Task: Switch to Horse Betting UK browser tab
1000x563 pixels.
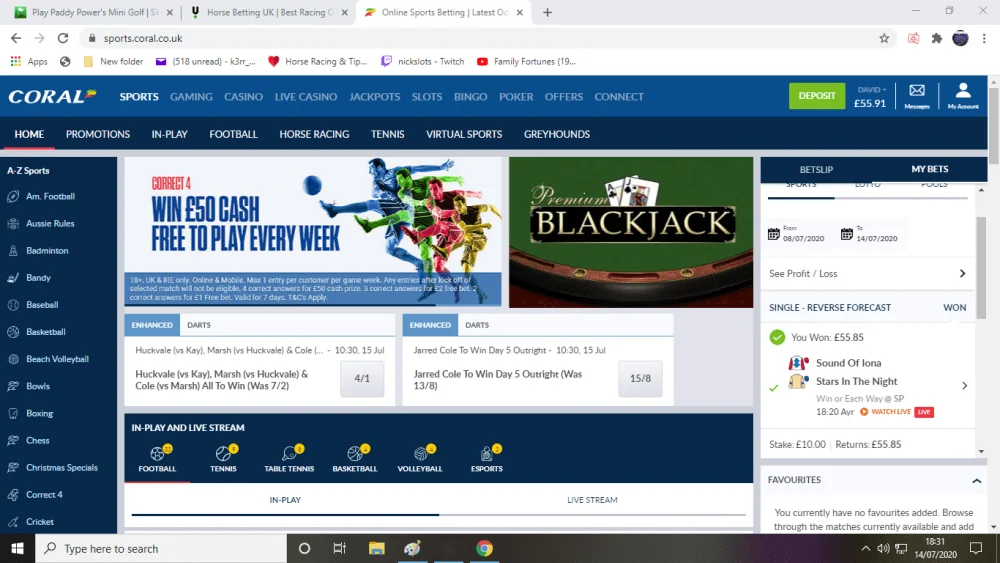Action: [270, 12]
